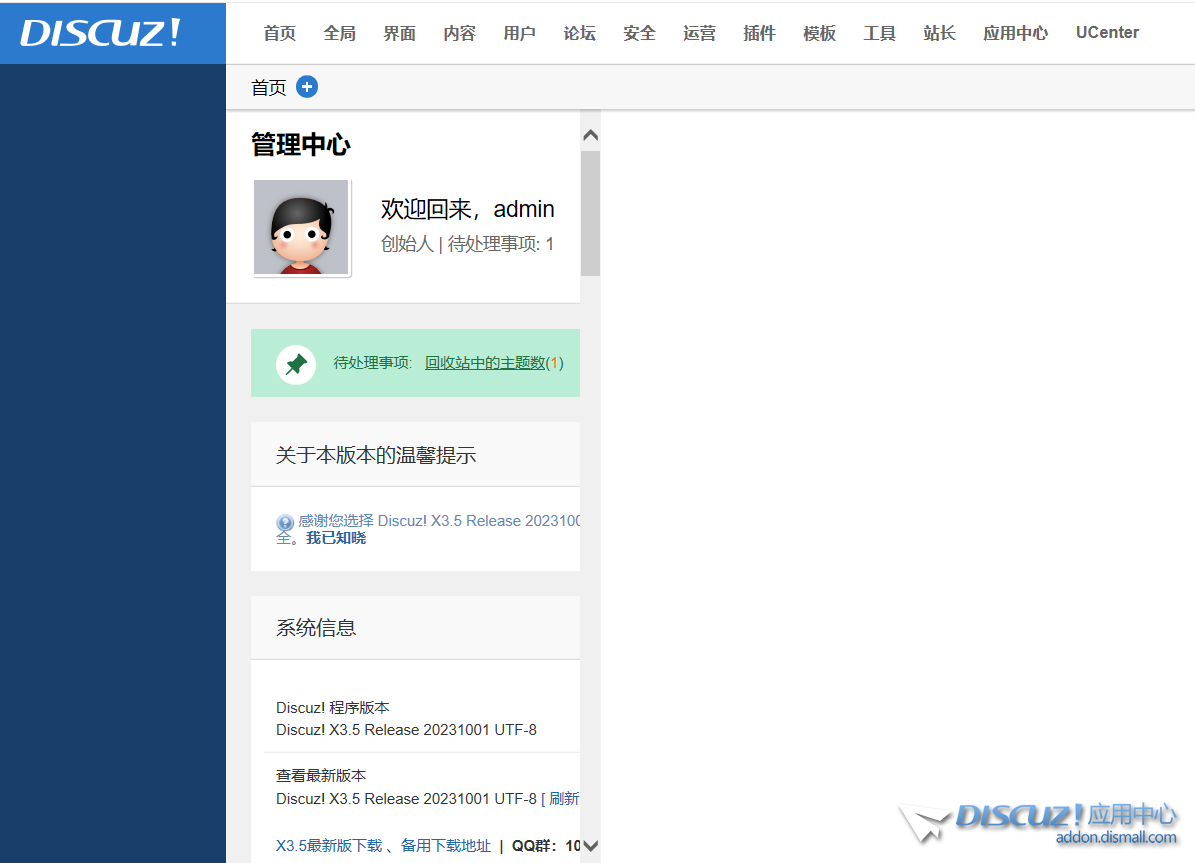
Task: Select the 用户 menu item
Action: [x=520, y=33]
